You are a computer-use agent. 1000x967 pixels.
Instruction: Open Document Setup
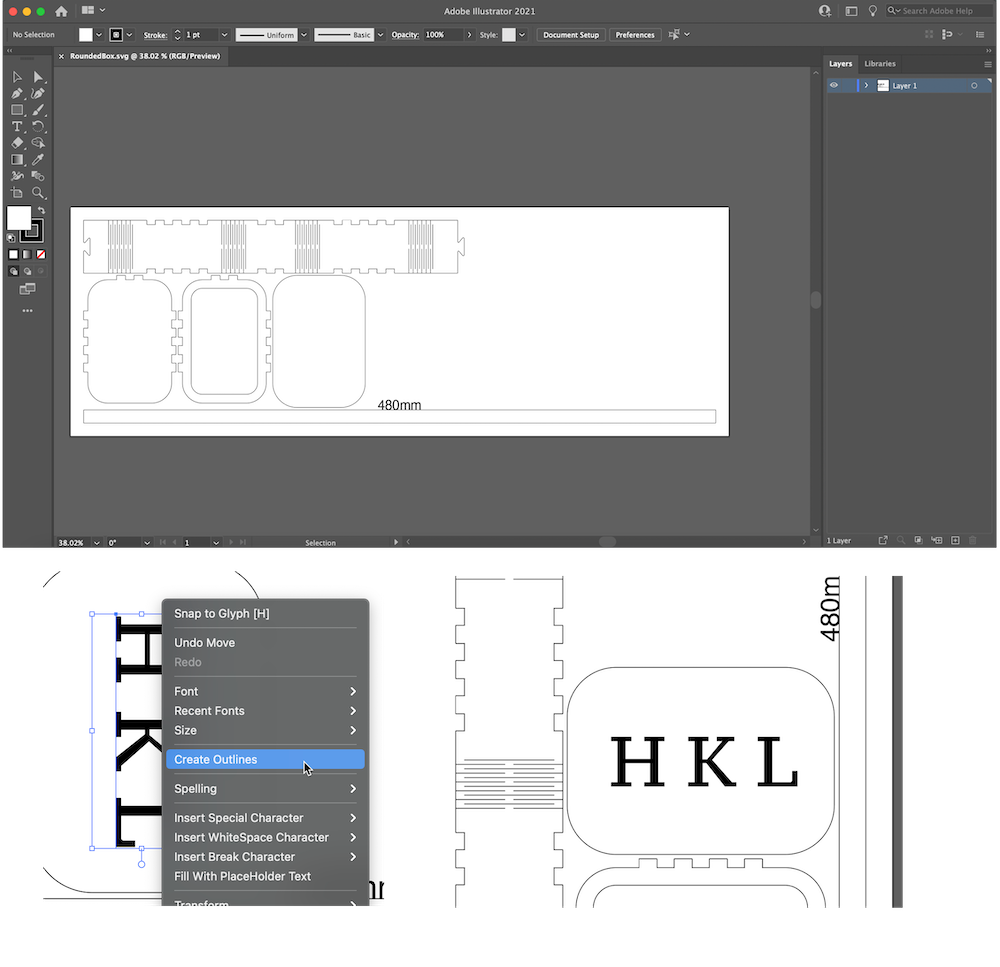click(x=571, y=35)
